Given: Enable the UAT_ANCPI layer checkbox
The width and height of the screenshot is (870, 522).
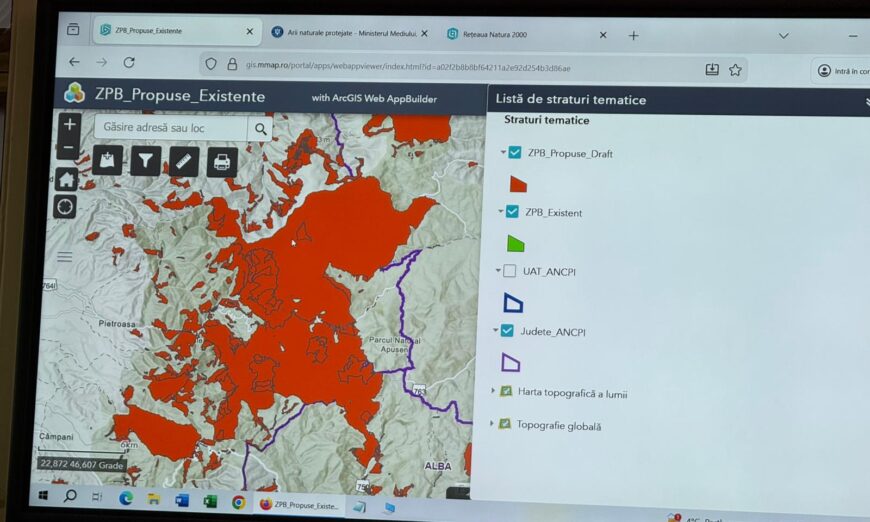Looking at the screenshot, I should point(510,271).
